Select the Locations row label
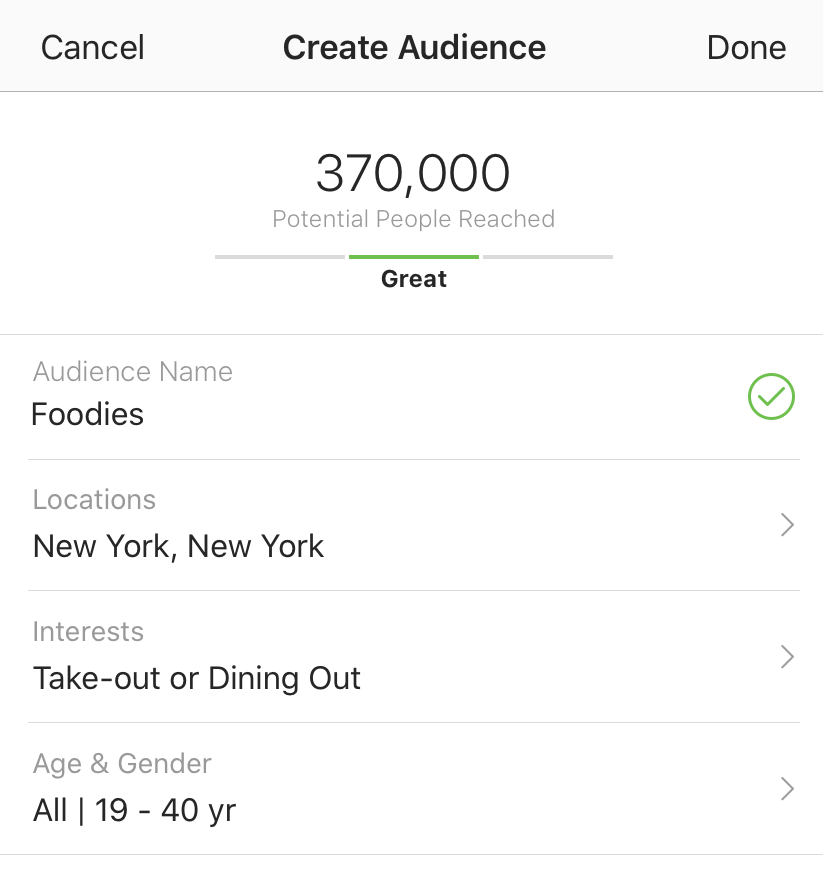 click(x=95, y=500)
